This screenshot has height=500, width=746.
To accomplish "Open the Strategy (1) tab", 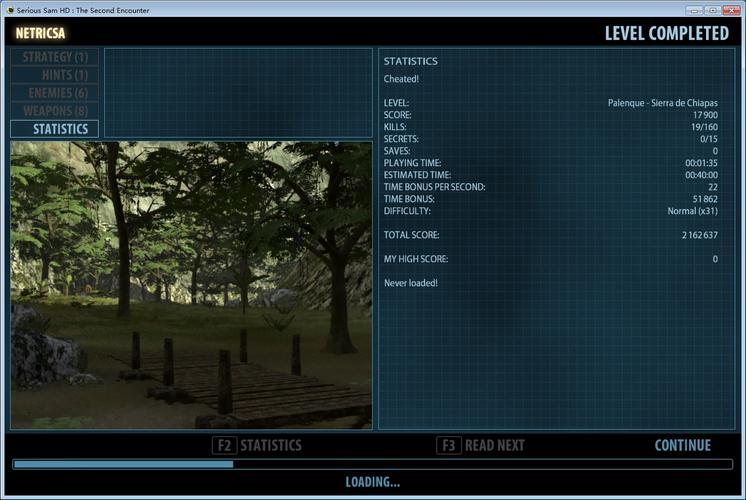I will 55,57.
